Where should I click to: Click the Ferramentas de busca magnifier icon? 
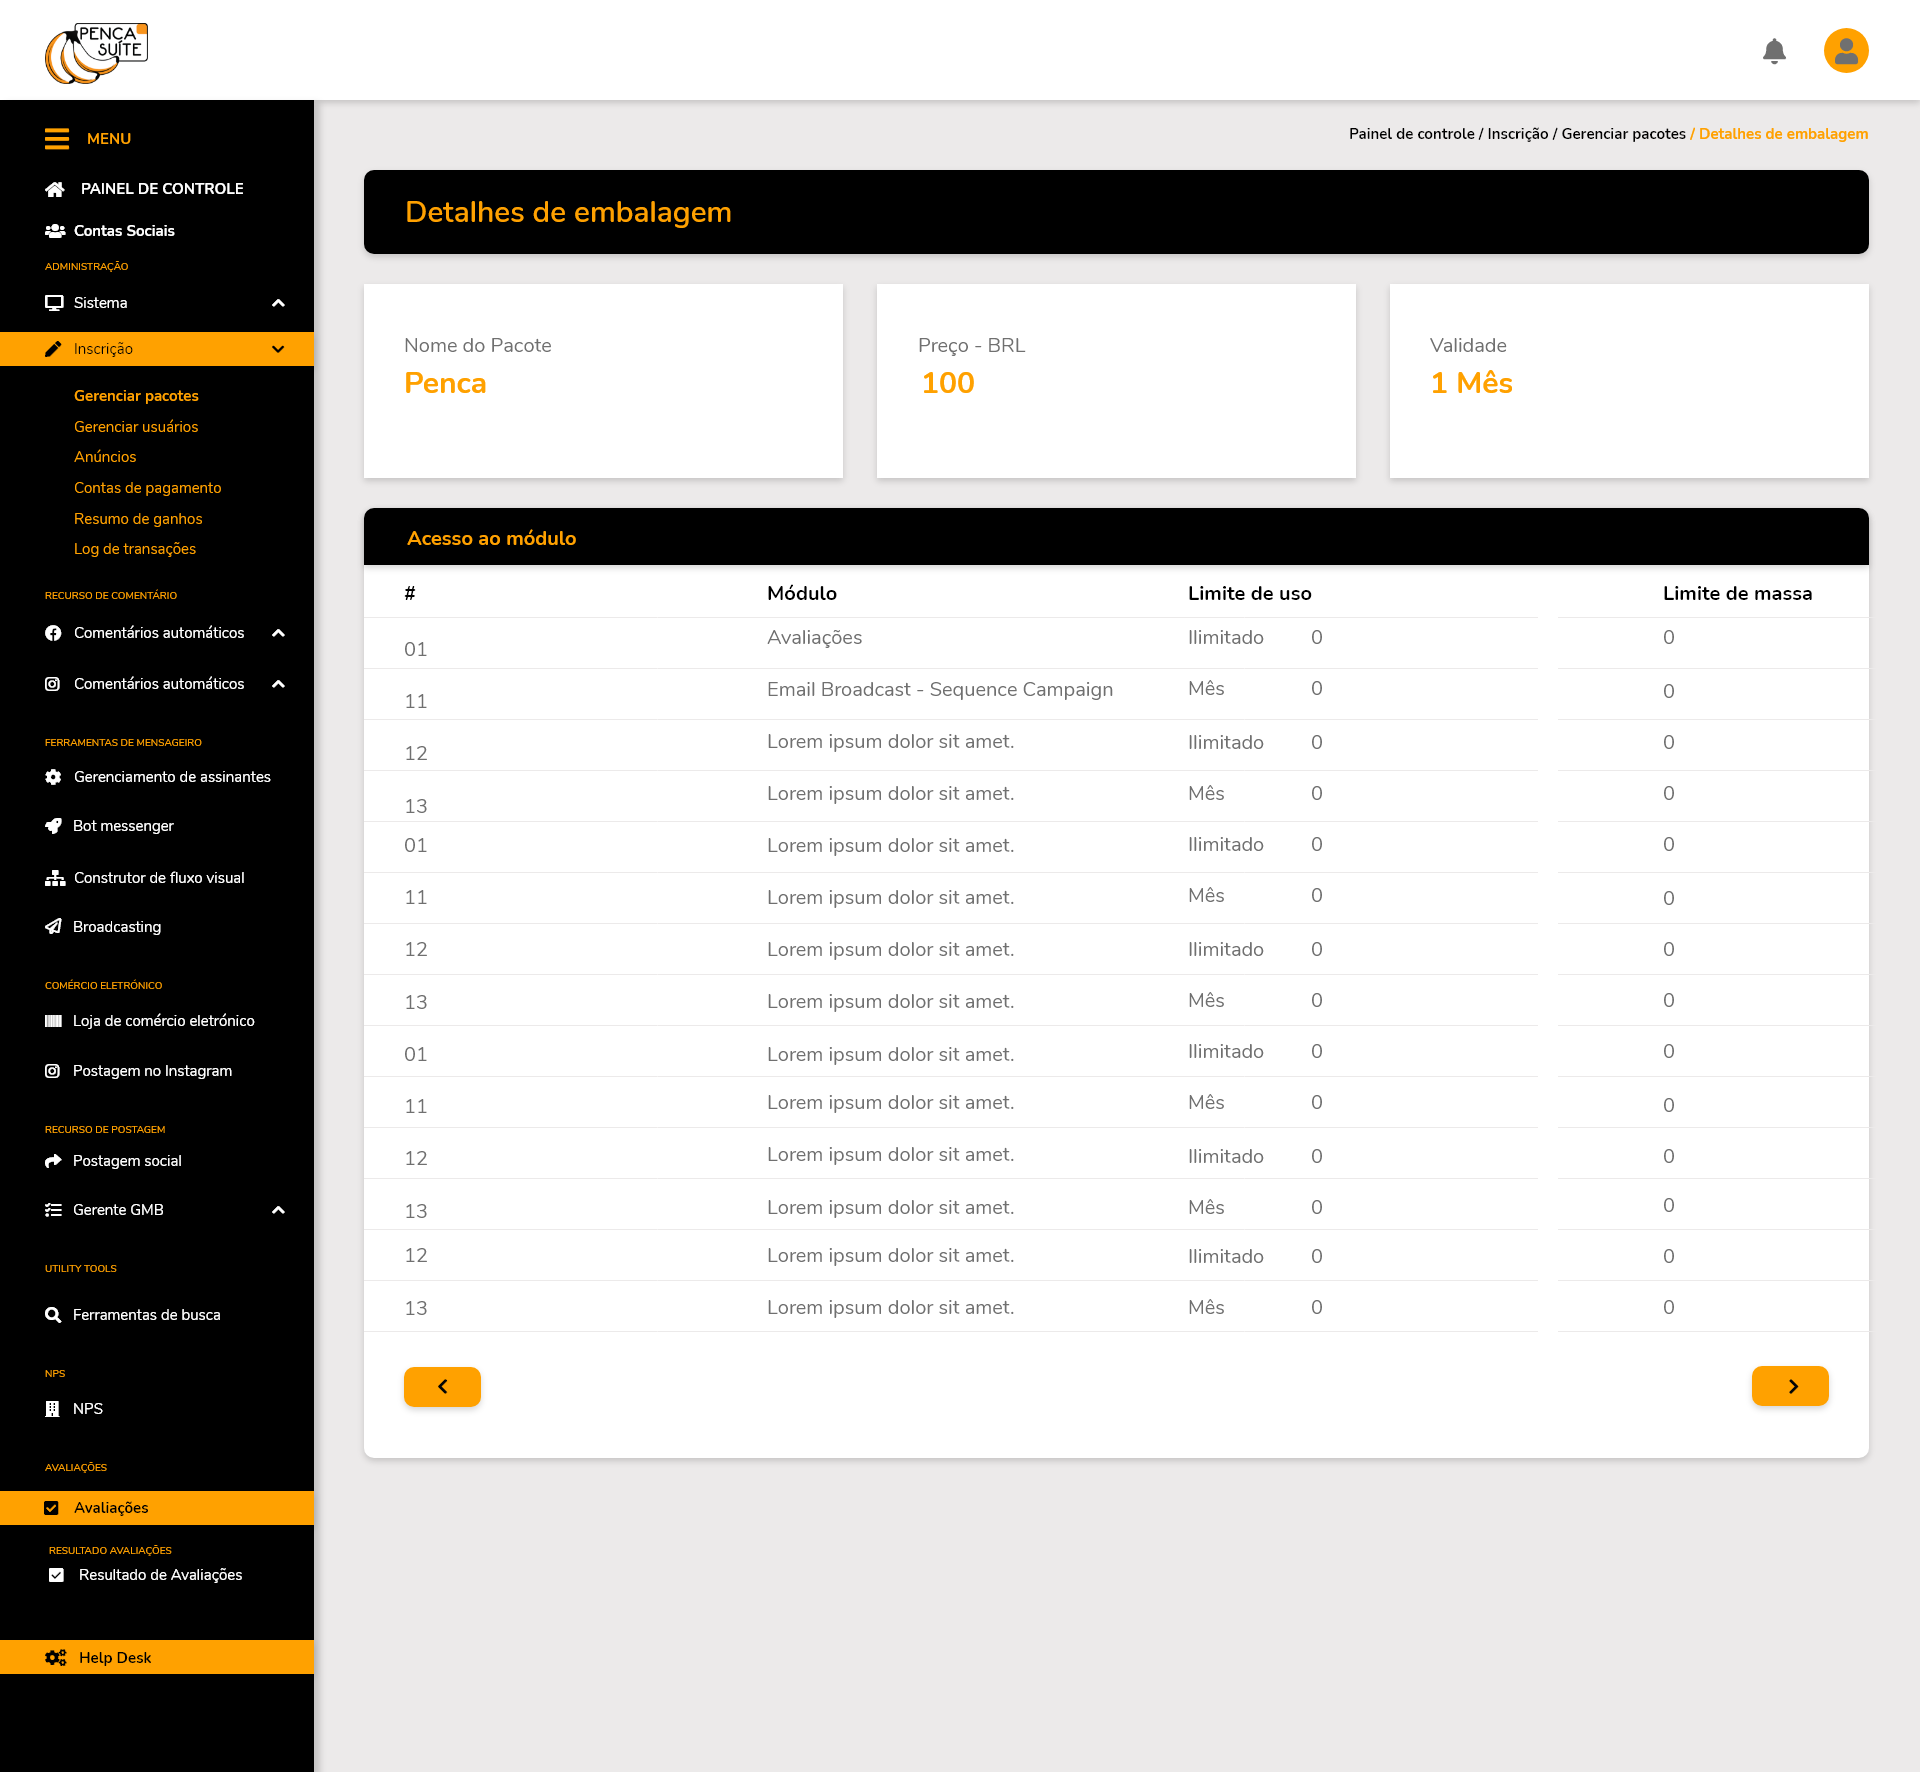[54, 1315]
